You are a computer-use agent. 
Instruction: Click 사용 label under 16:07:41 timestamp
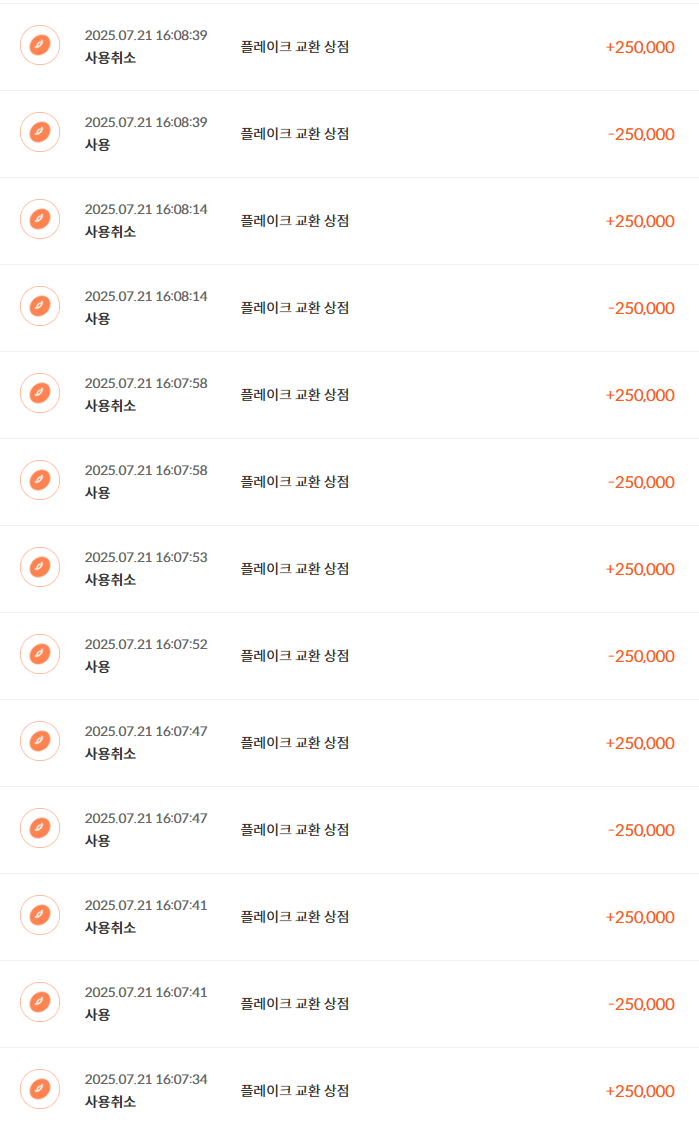coord(97,1014)
